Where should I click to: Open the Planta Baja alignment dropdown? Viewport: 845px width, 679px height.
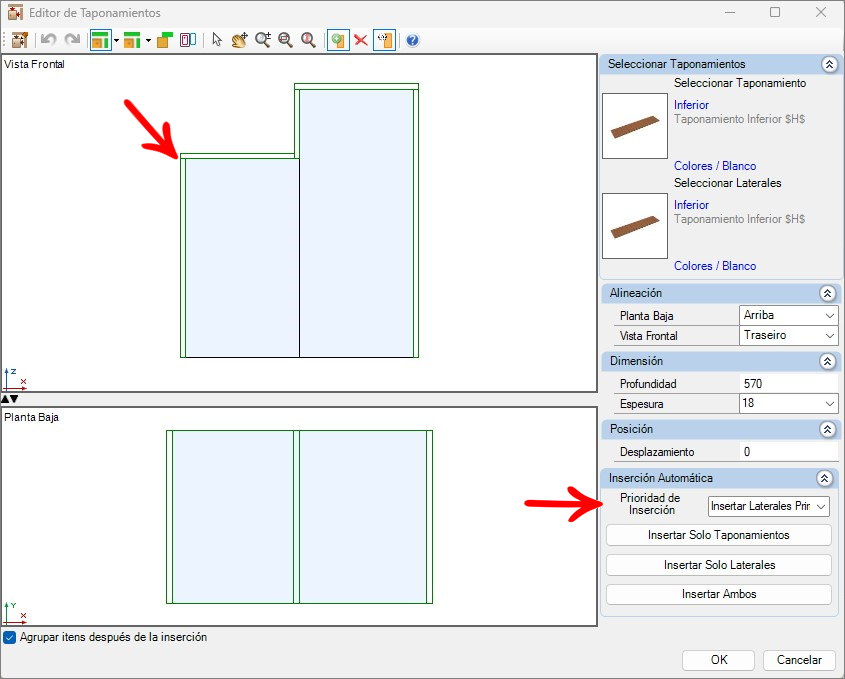[x=788, y=315]
